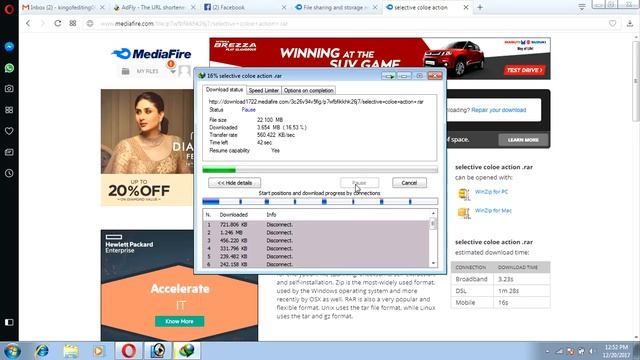Open MY FILES dropdown arrow

coord(173,72)
